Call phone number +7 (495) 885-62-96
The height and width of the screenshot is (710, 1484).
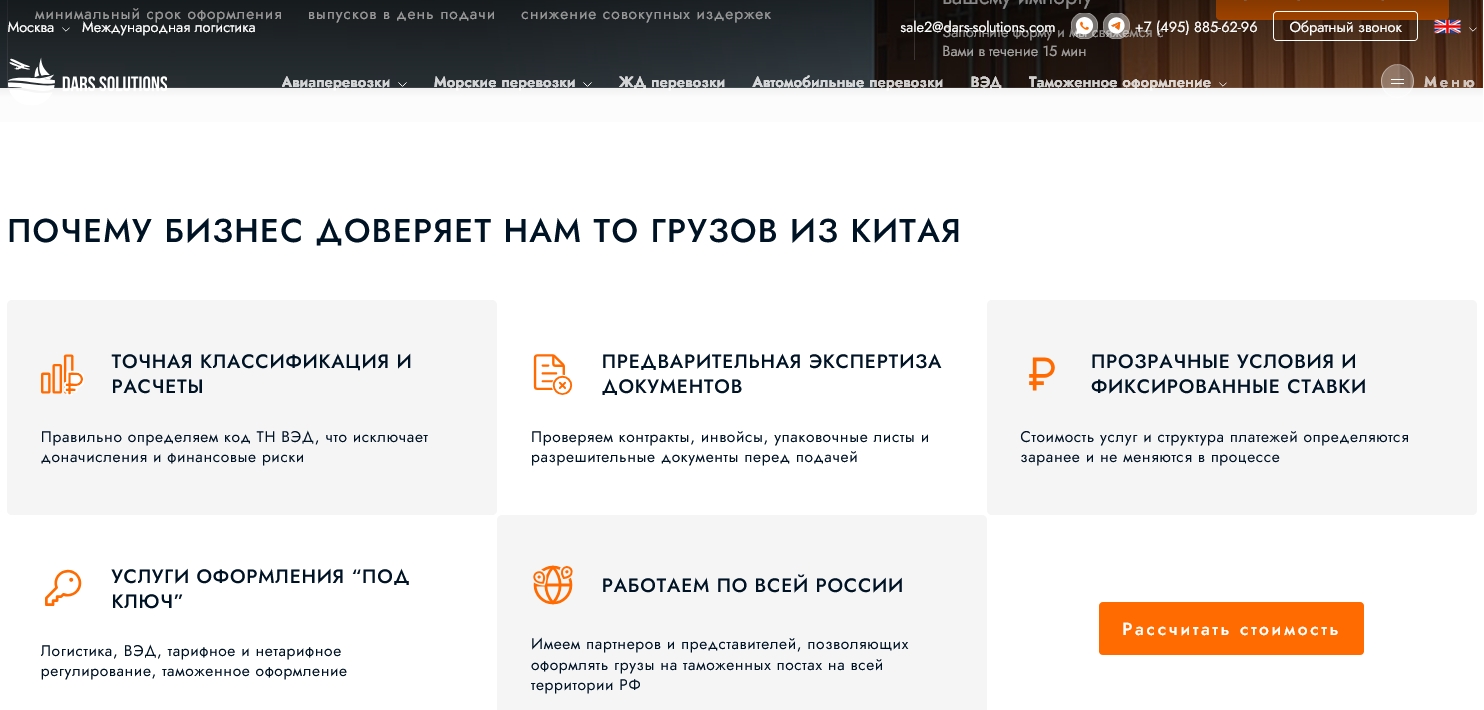1196,28
